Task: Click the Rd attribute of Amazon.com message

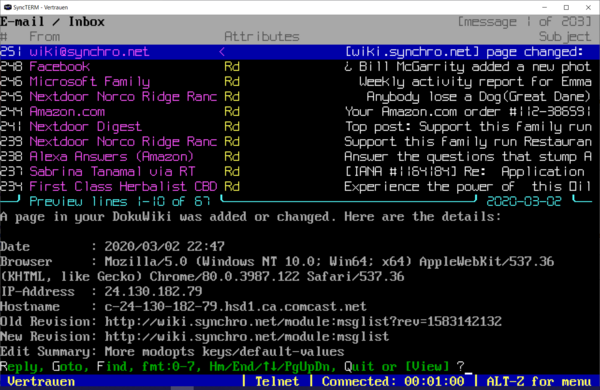Action: 232,112
